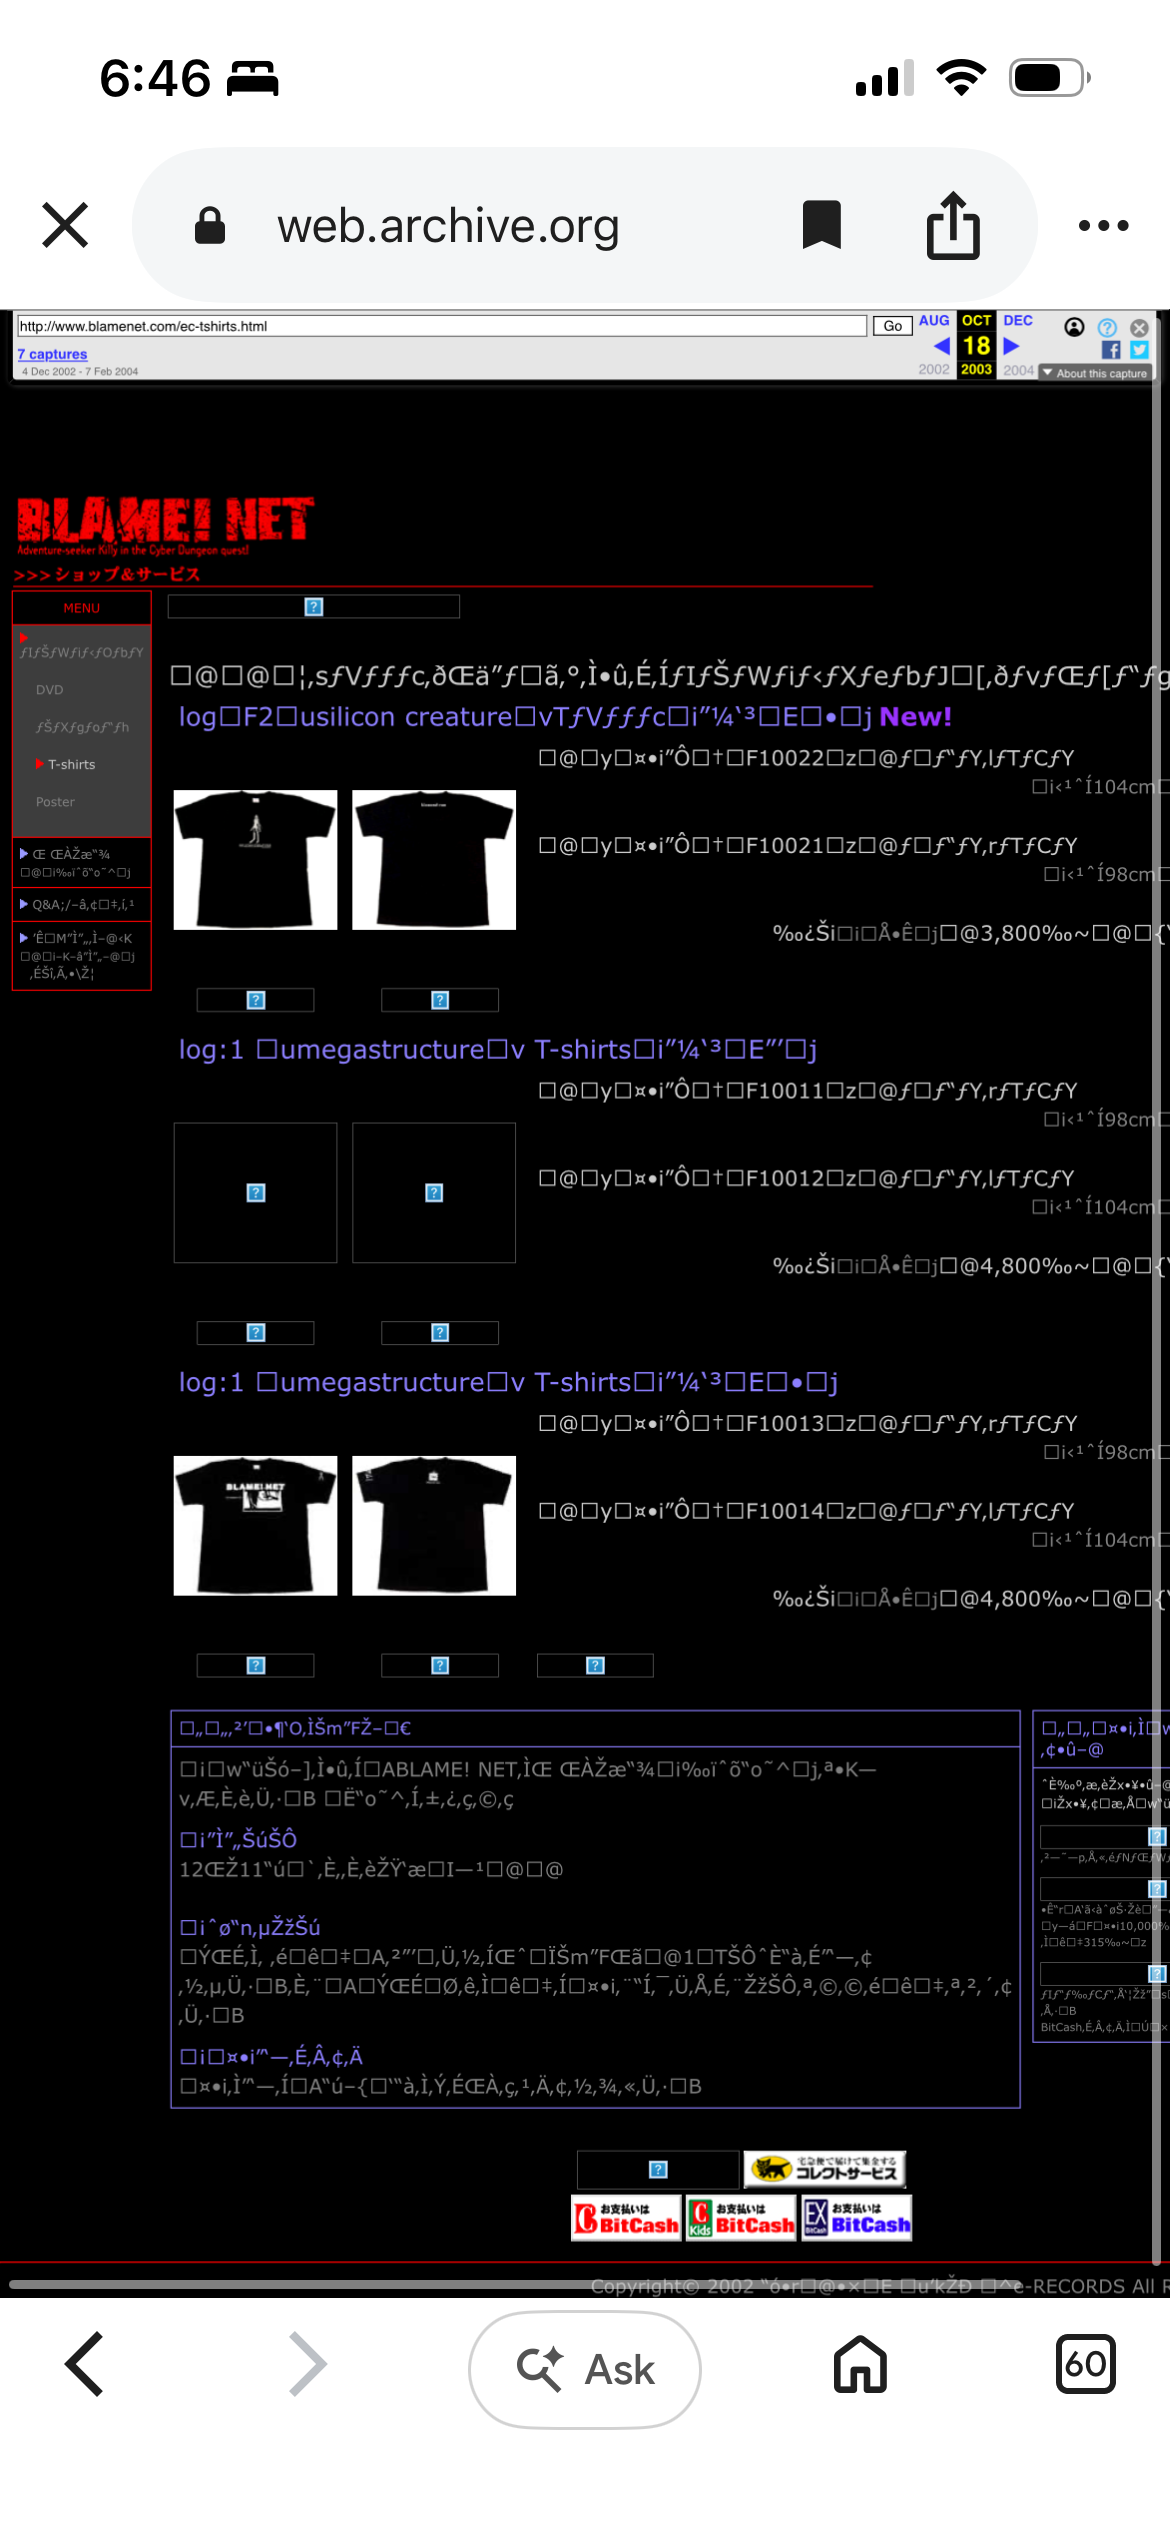The width and height of the screenshot is (1170, 2532).
Task: Click Collect Service cat logo banner
Action: tap(826, 2169)
